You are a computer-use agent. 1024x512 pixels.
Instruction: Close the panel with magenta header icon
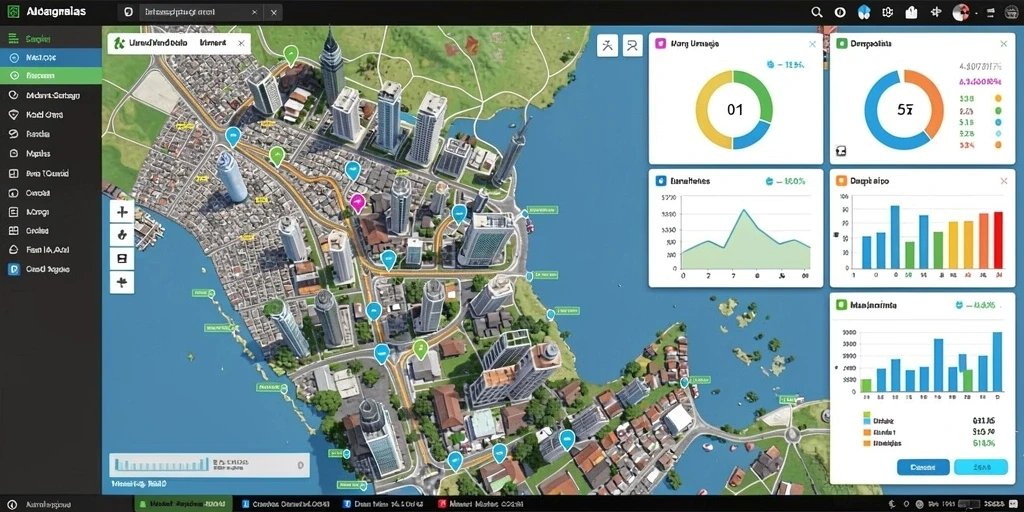pos(812,44)
